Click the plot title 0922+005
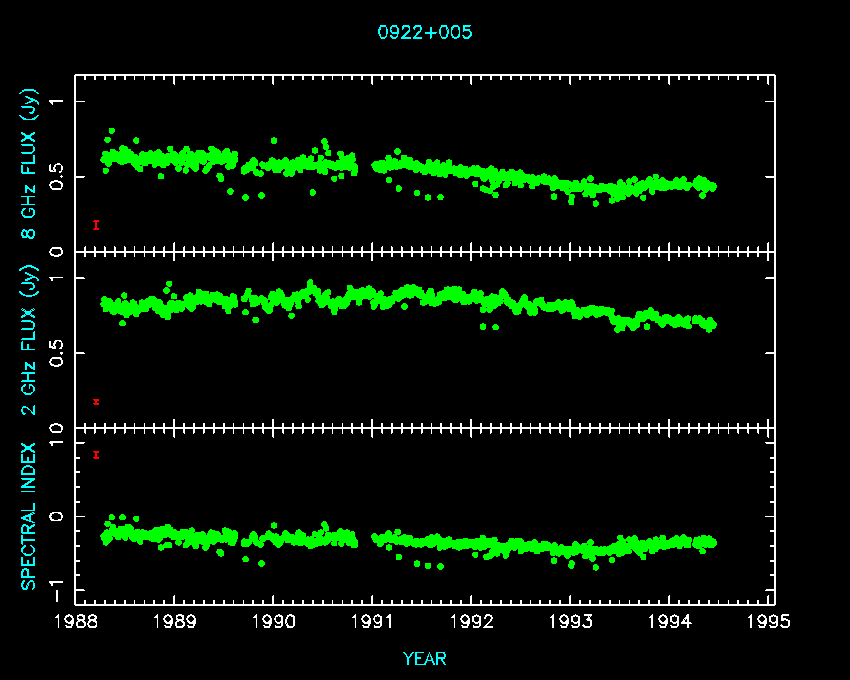The height and width of the screenshot is (680, 850). [x=424, y=33]
